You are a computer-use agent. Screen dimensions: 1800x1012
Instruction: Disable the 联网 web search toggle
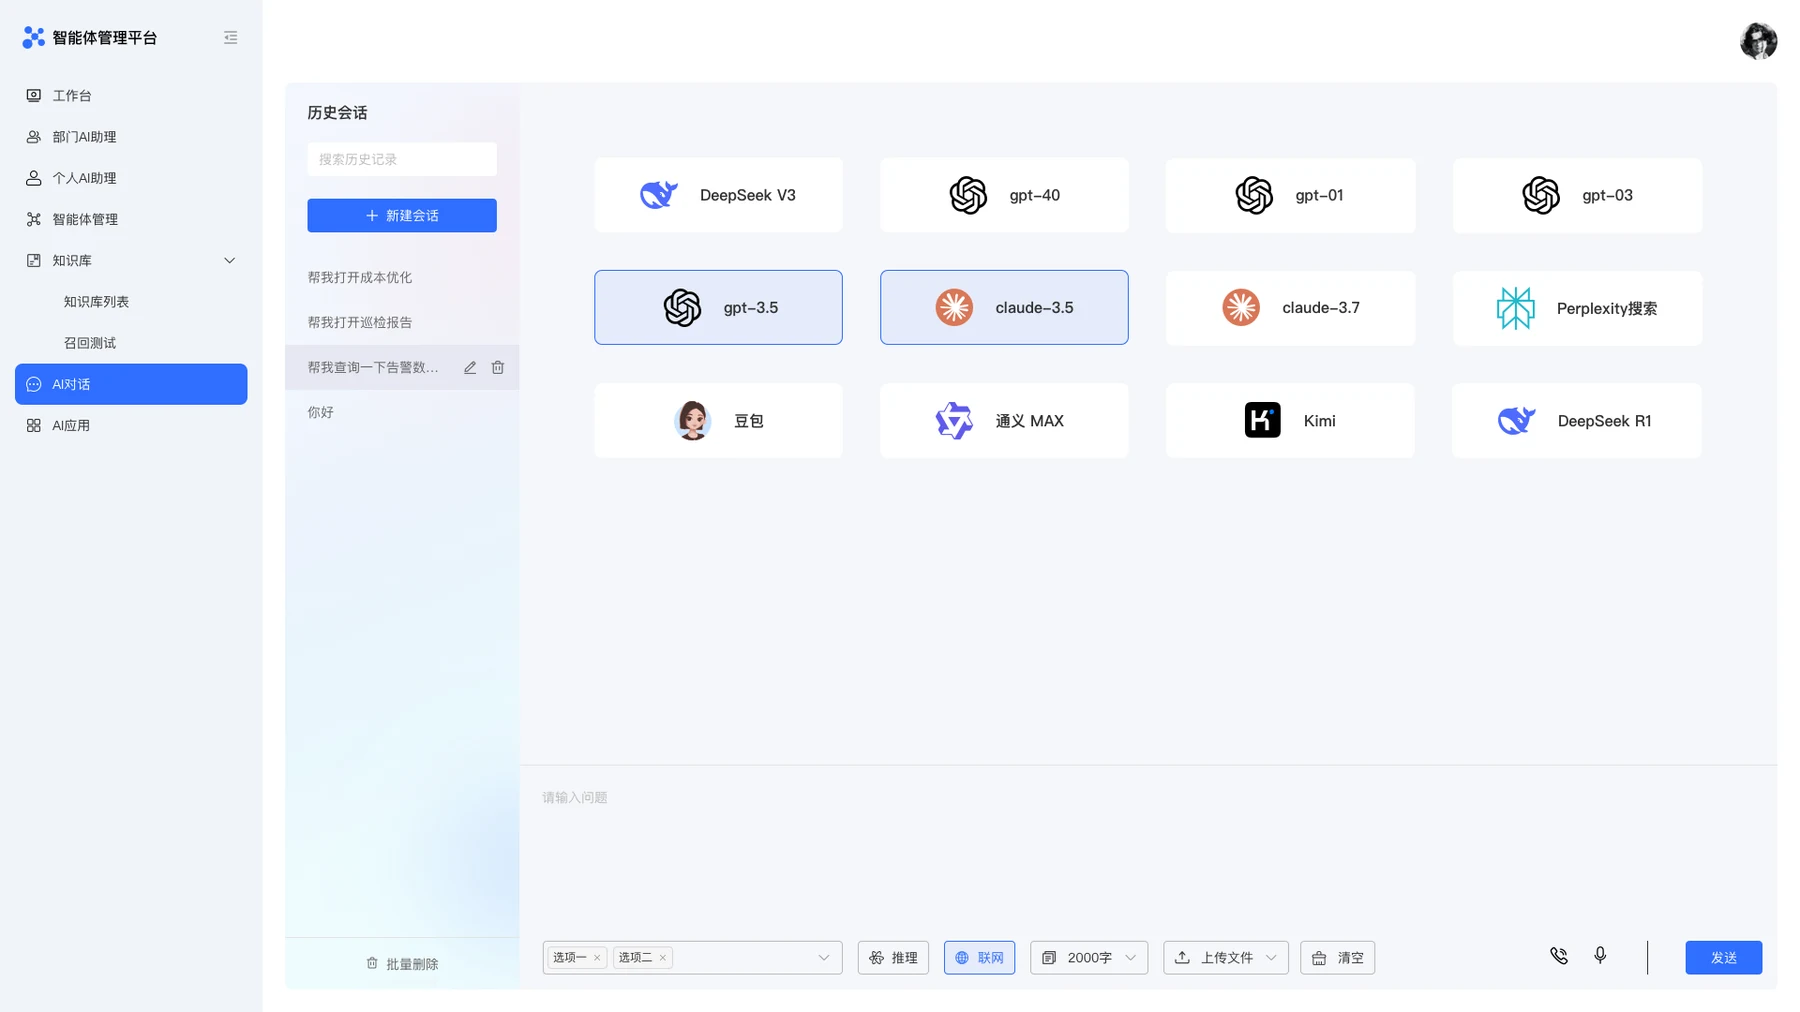pyautogui.click(x=979, y=957)
